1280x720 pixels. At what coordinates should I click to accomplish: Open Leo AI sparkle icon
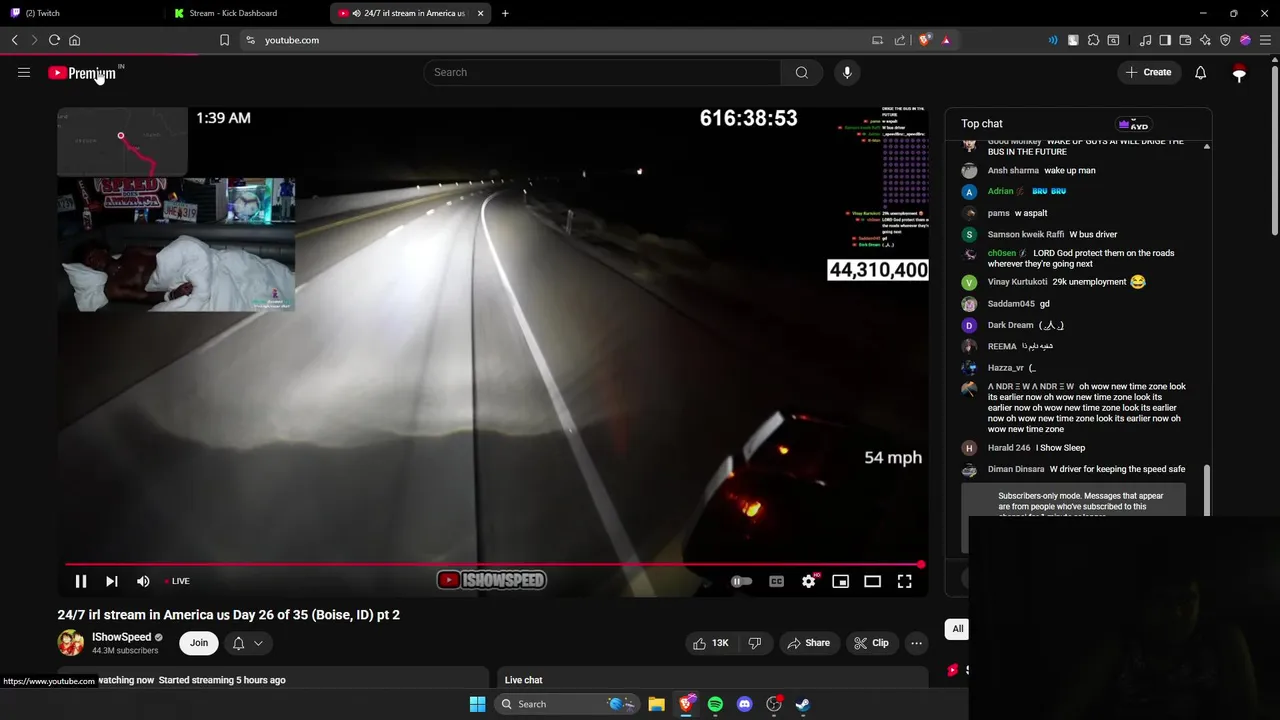pos(1205,40)
